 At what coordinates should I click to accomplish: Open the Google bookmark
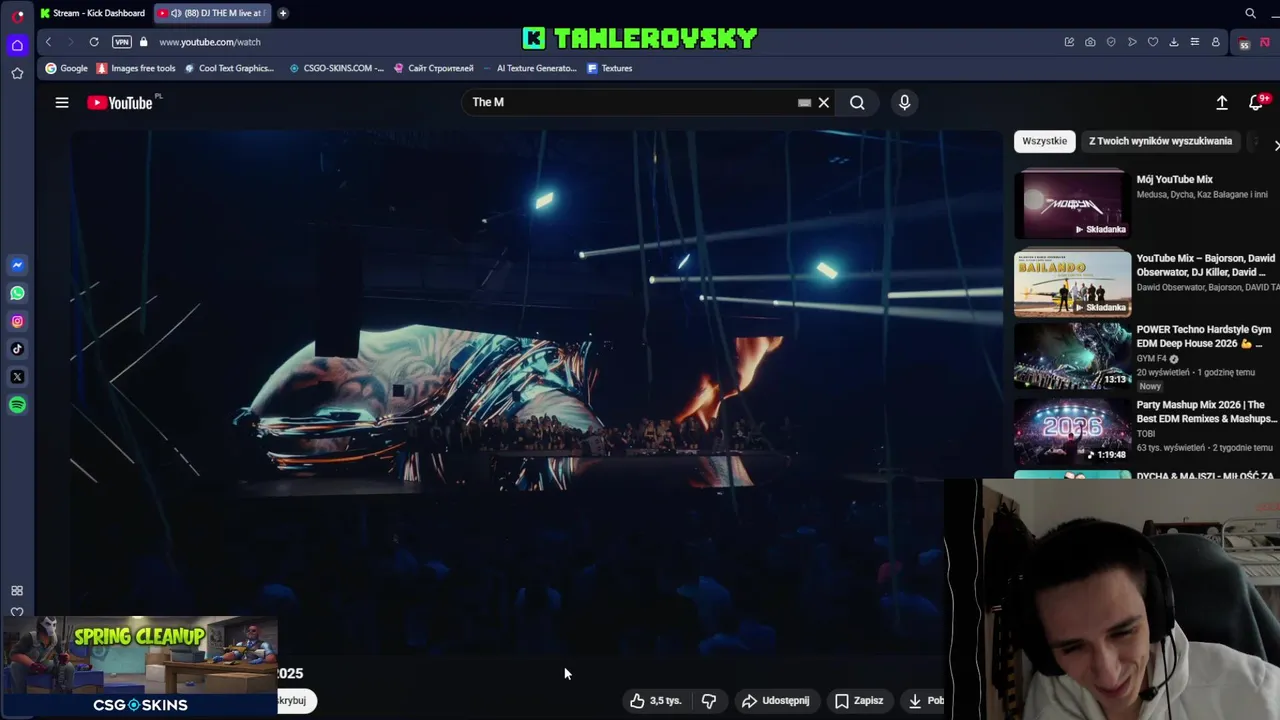tap(66, 68)
